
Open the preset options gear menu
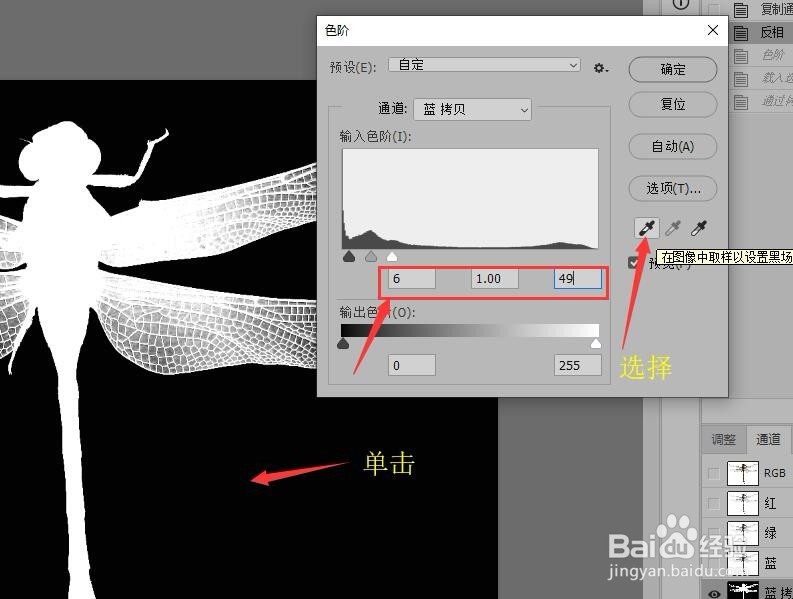(601, 68)
